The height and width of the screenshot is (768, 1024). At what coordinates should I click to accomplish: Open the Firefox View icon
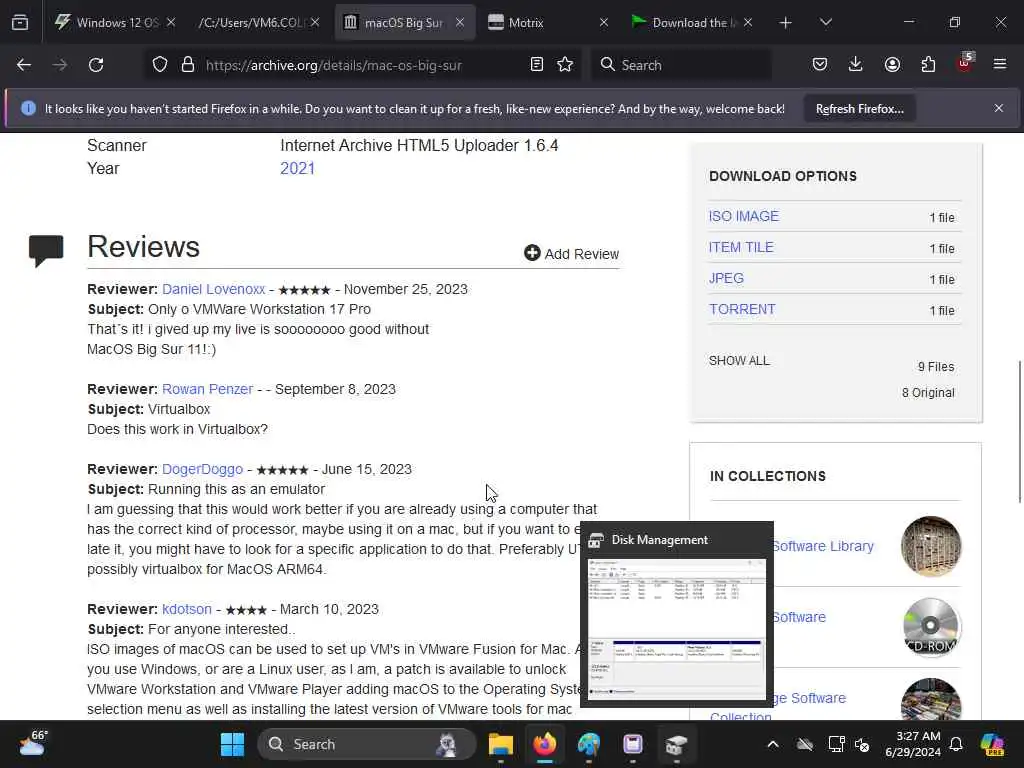pos(20,22)
